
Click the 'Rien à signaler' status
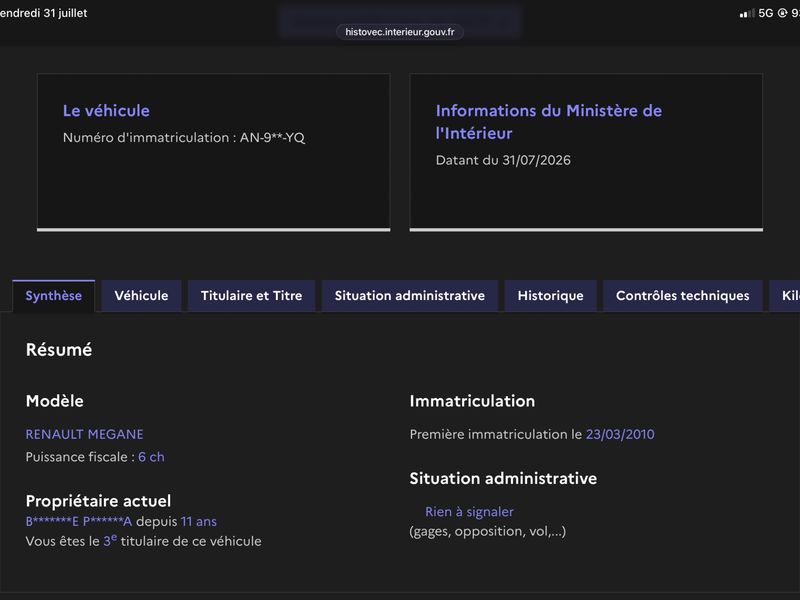click(x=469, y=512)
